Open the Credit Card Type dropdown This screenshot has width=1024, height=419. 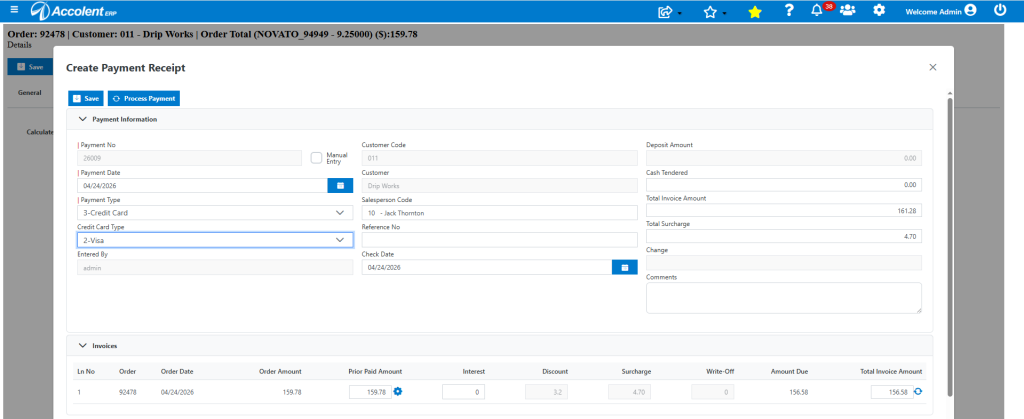pos(215,240)
